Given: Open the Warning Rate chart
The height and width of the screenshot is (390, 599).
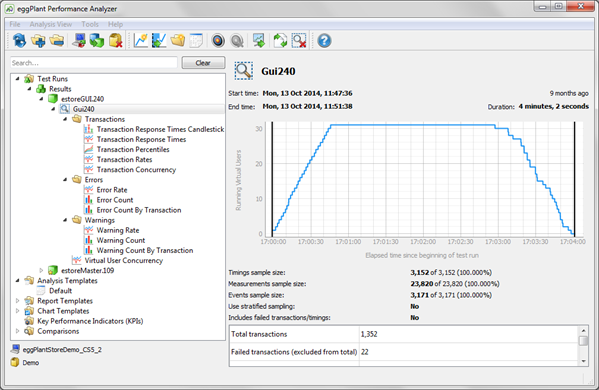Looking at the screenshot, I should (118, 230).
